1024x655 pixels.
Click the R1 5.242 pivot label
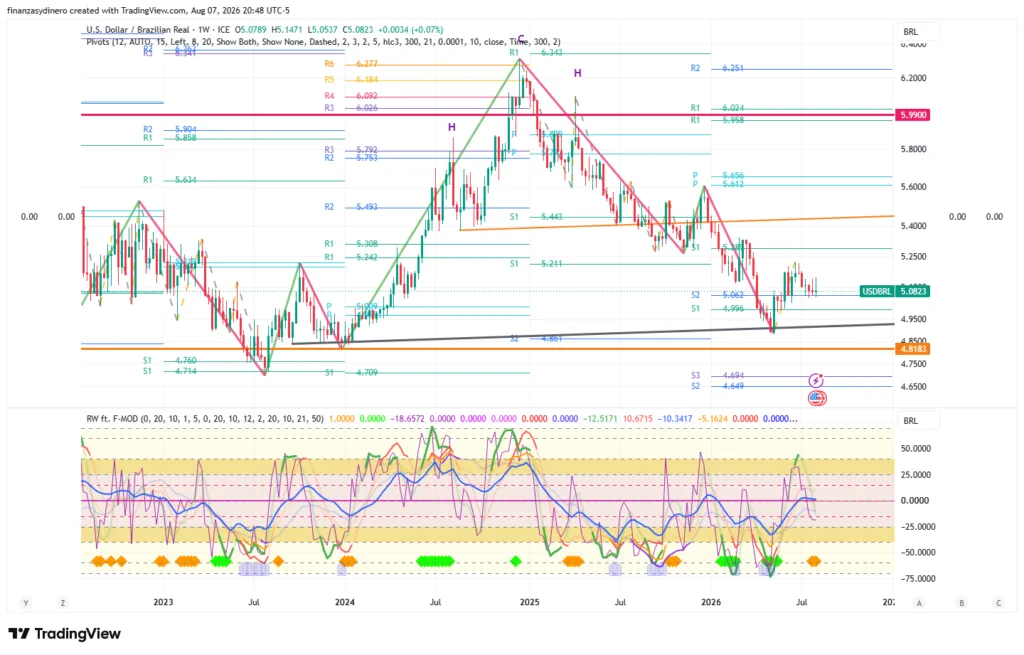[351, 257]
